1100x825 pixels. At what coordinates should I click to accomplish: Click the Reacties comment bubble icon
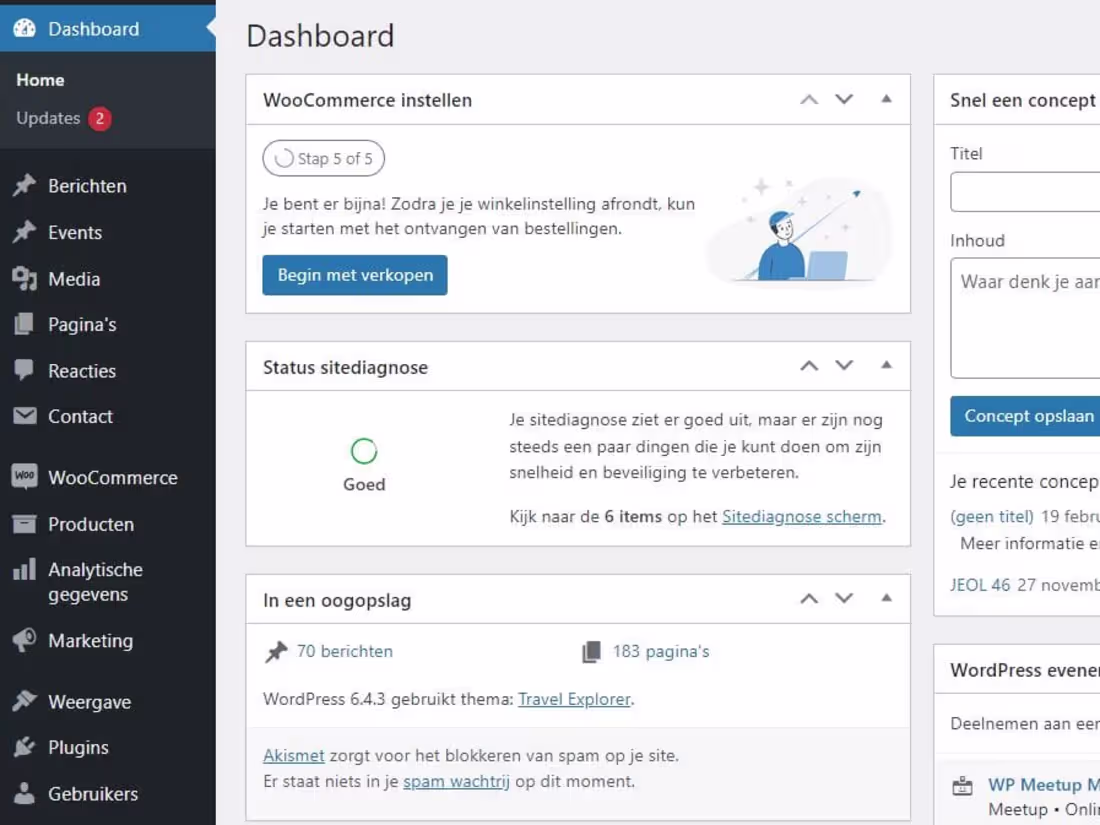(x=25, y=370)
